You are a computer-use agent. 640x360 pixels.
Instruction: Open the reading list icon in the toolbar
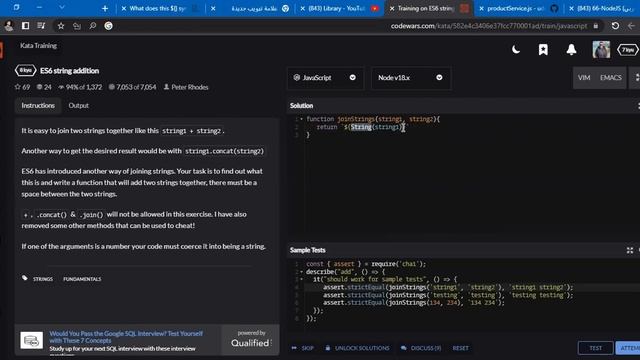click(41, 26)
